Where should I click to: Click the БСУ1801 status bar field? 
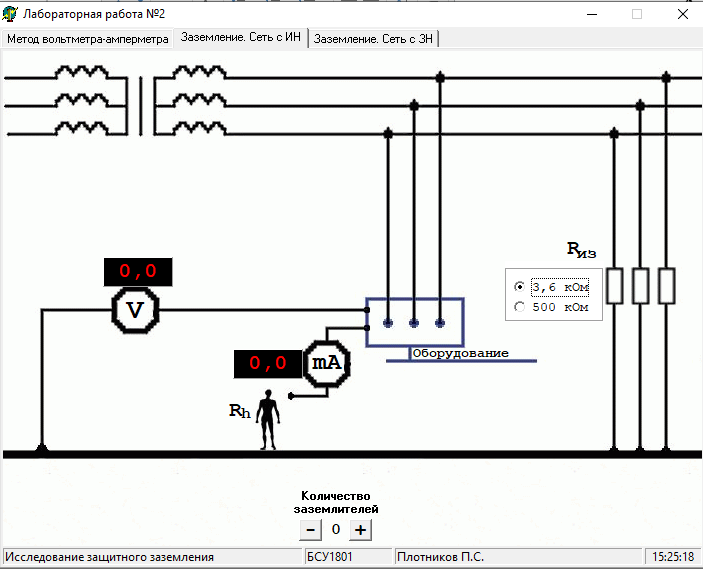point(348,557)
